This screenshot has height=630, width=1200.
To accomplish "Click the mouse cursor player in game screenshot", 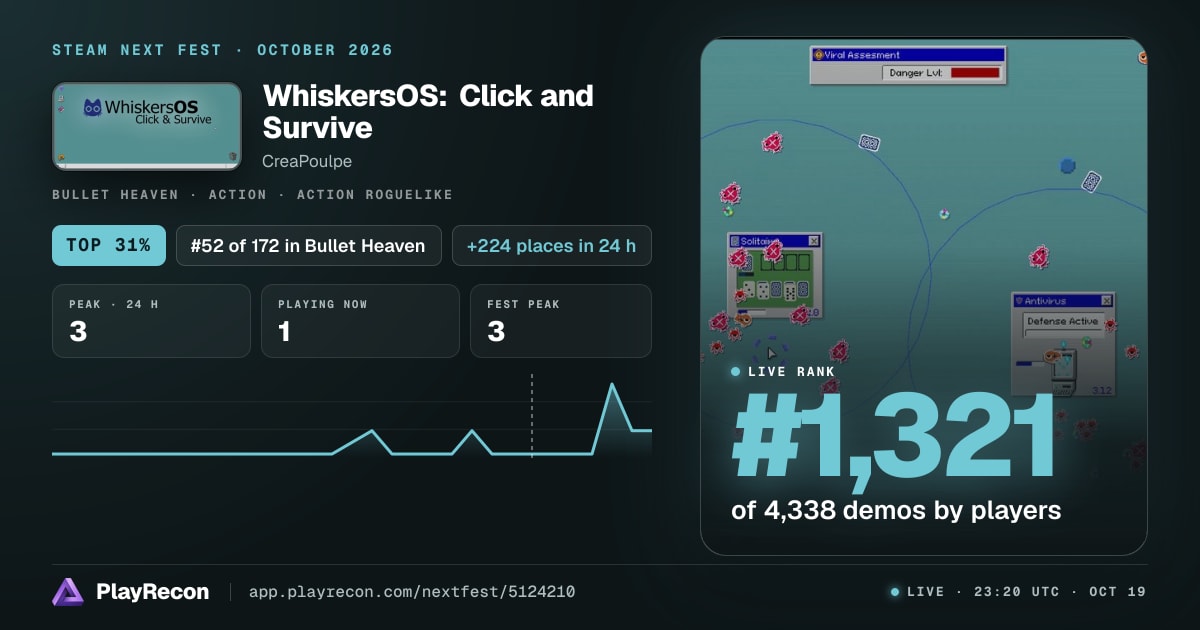I will 771,353.
